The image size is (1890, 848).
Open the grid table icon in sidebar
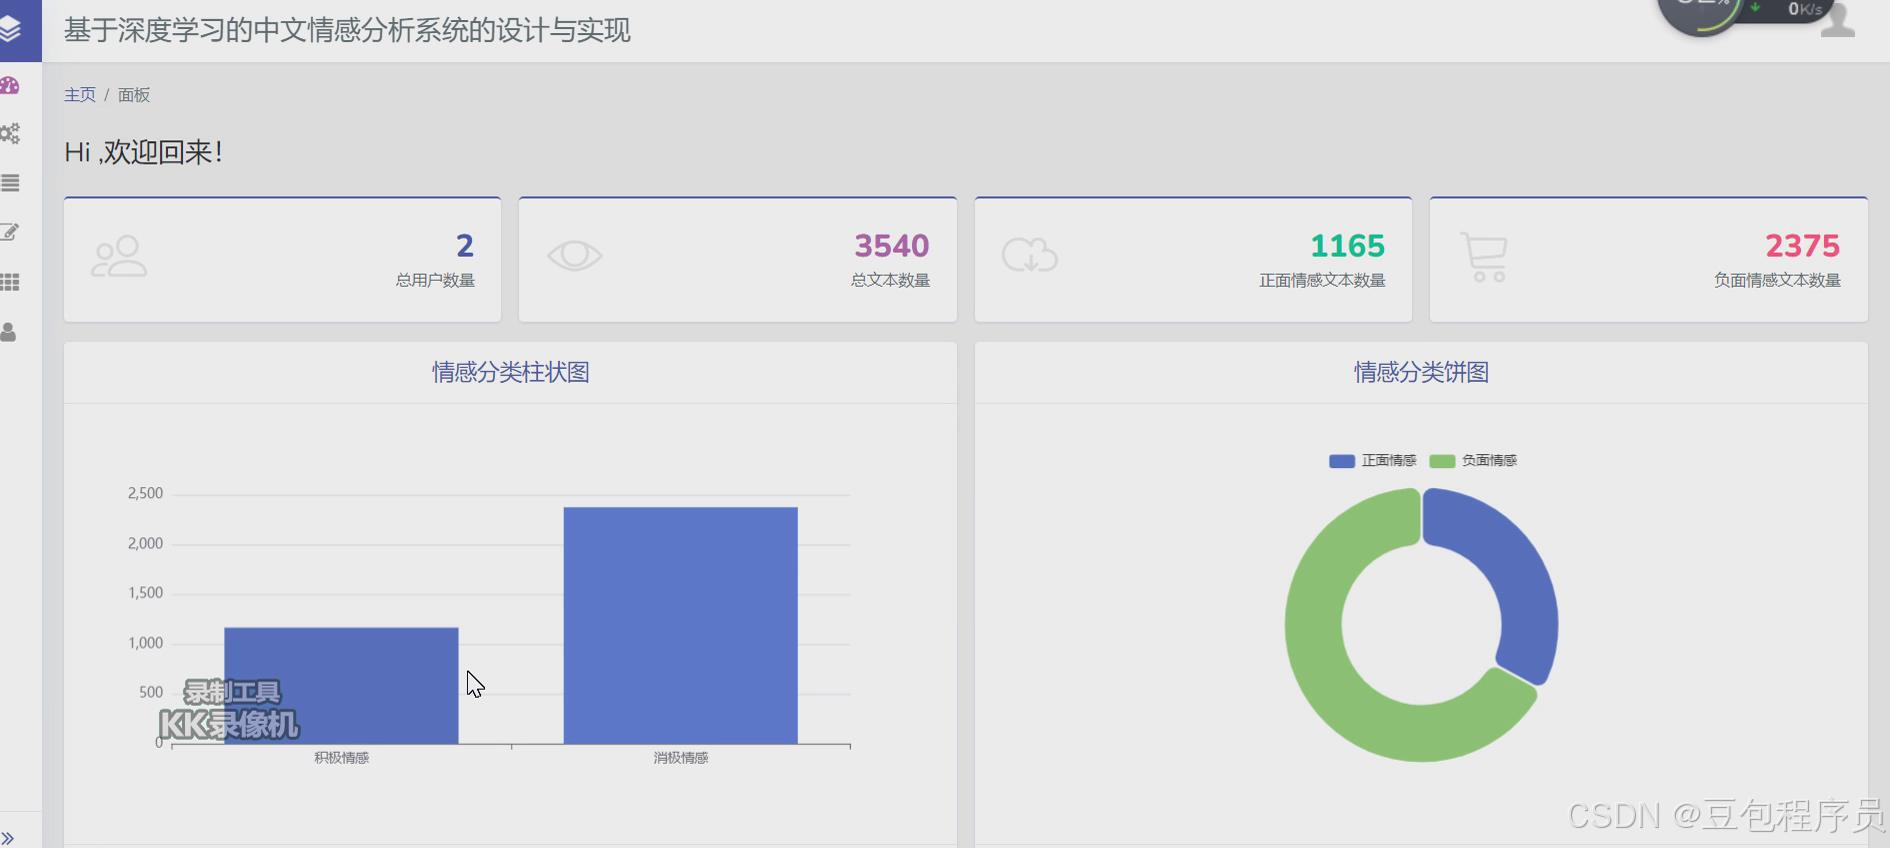(10, 282)
